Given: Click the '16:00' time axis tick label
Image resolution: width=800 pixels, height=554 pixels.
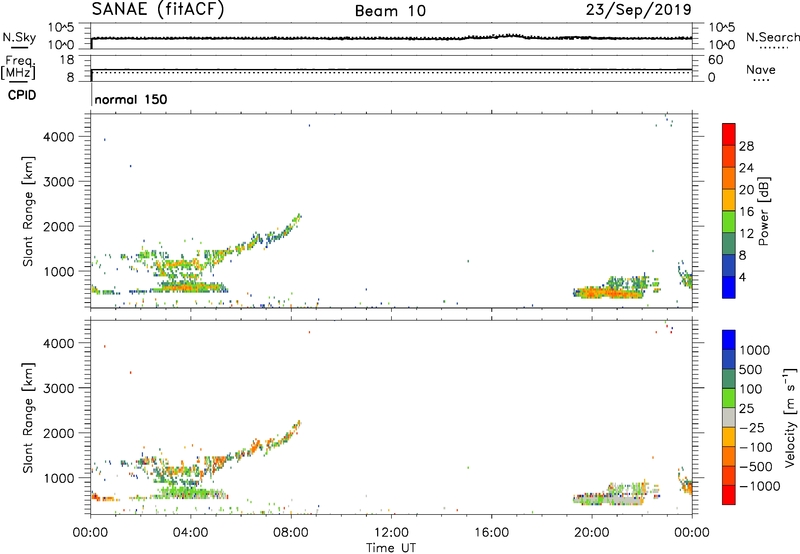Looking at the screenshot, I should point(491,533).
